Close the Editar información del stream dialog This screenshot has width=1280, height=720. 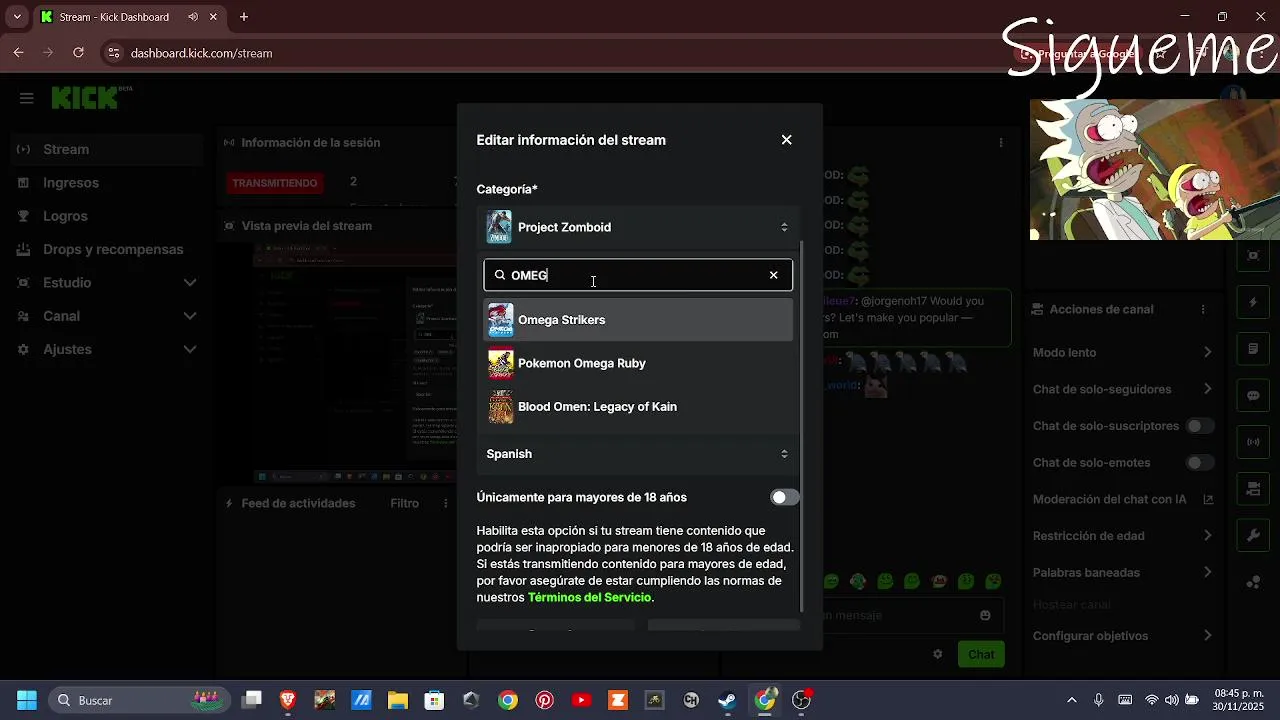[x=786, y=140]
